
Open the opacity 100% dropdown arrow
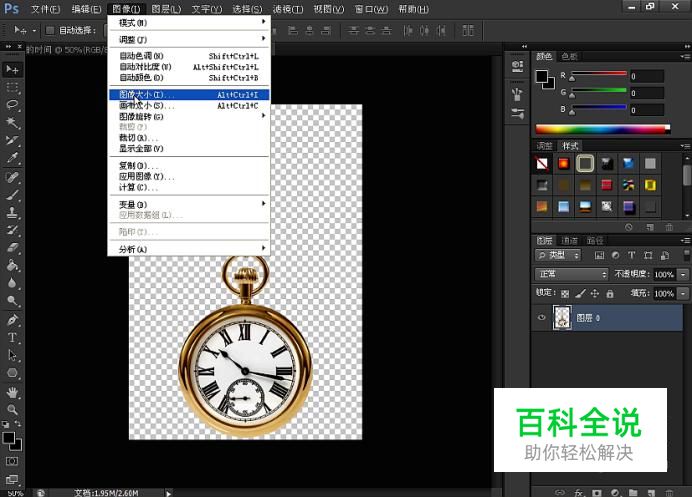click(x=683, y=274)
